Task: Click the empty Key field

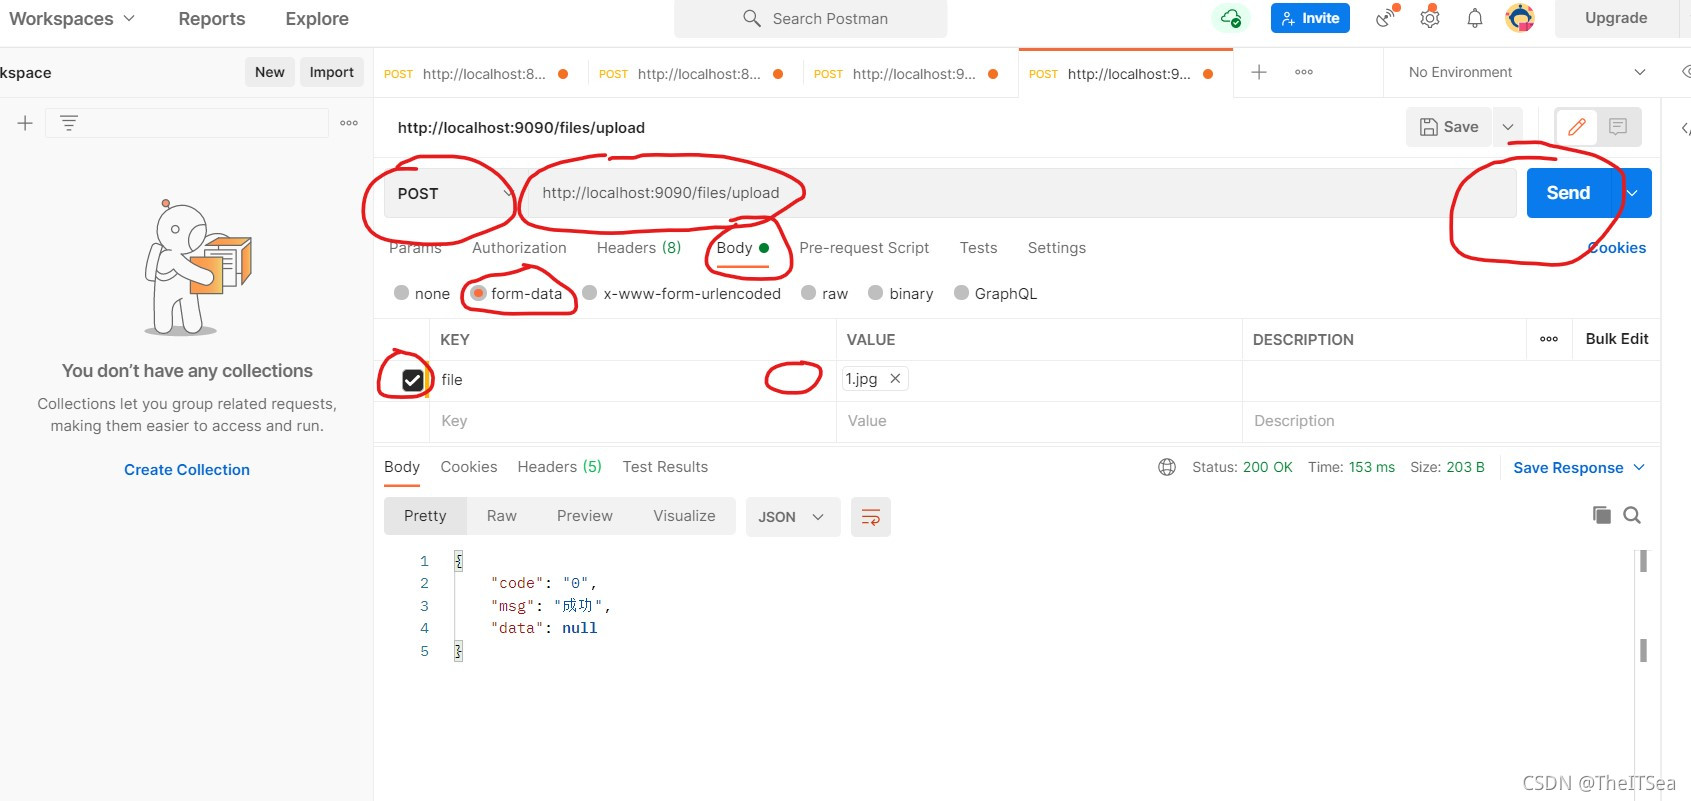Action: pos(632,421)
